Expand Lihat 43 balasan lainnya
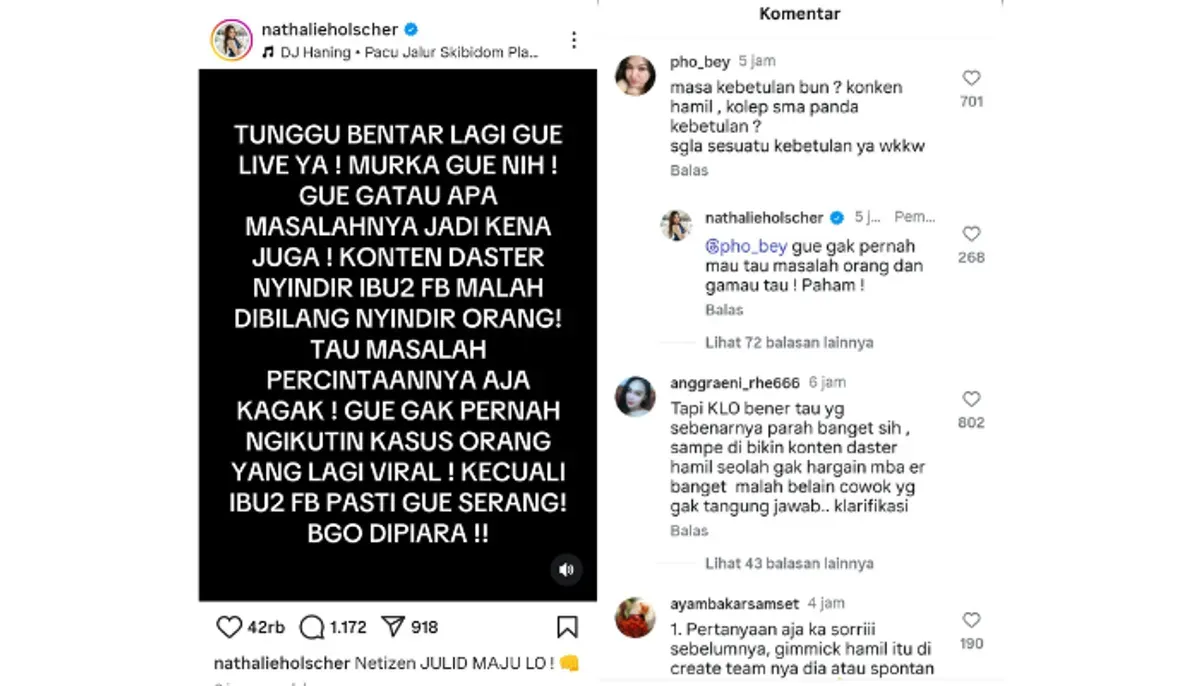 pyautogui.click(x=789, y=563)
